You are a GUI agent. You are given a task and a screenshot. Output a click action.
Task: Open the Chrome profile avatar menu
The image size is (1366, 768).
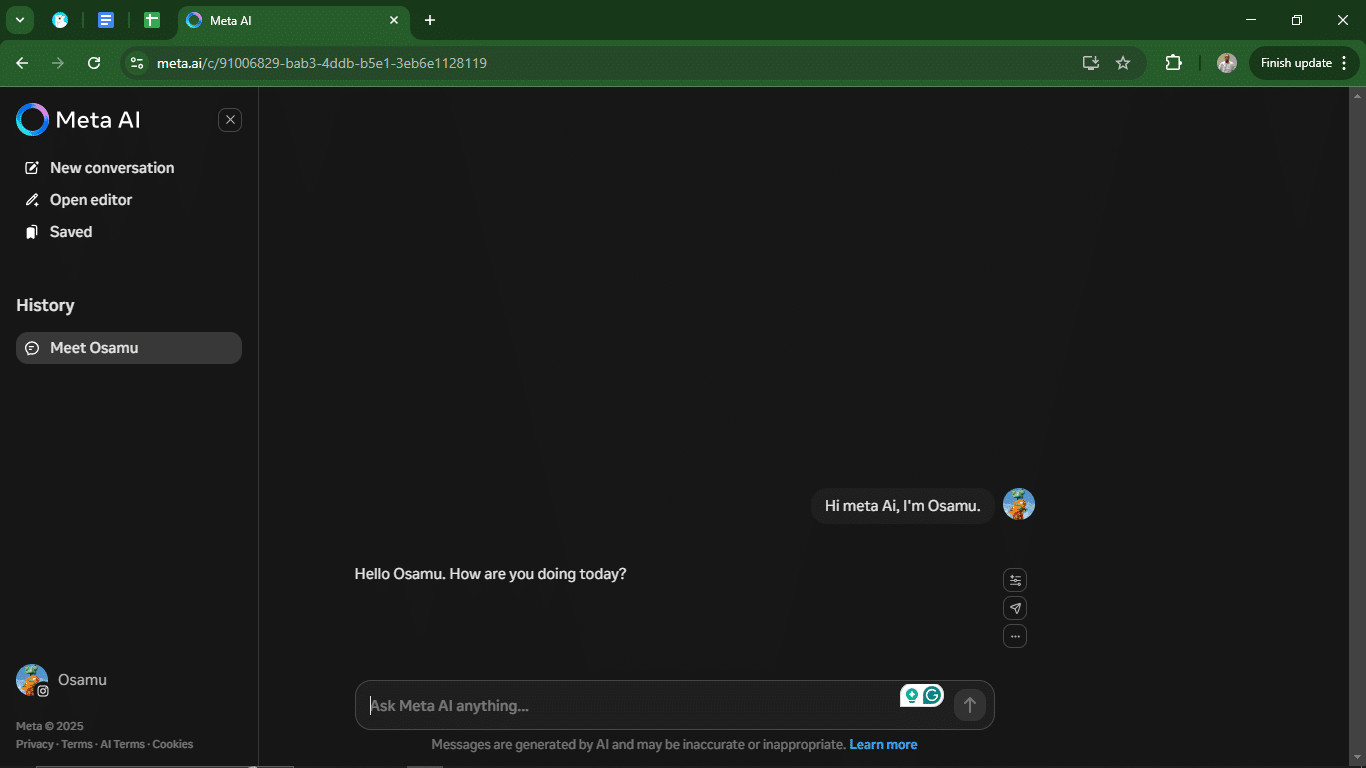click(1227, 63)
